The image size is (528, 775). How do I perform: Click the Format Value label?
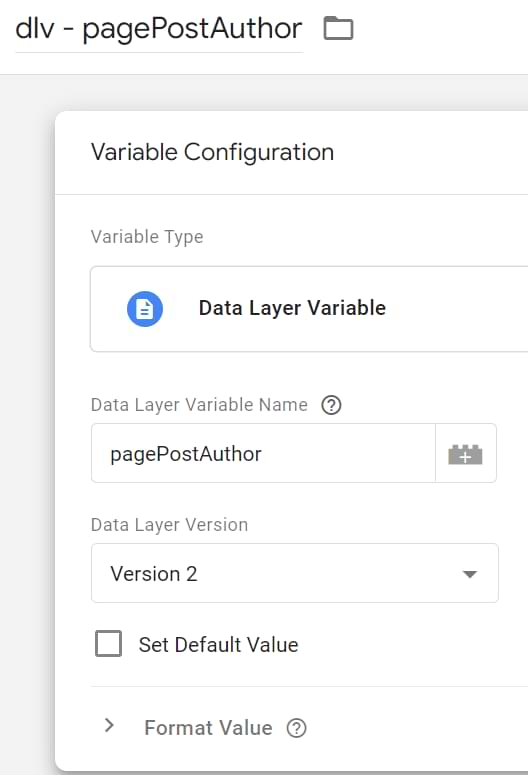click(208, 728)
